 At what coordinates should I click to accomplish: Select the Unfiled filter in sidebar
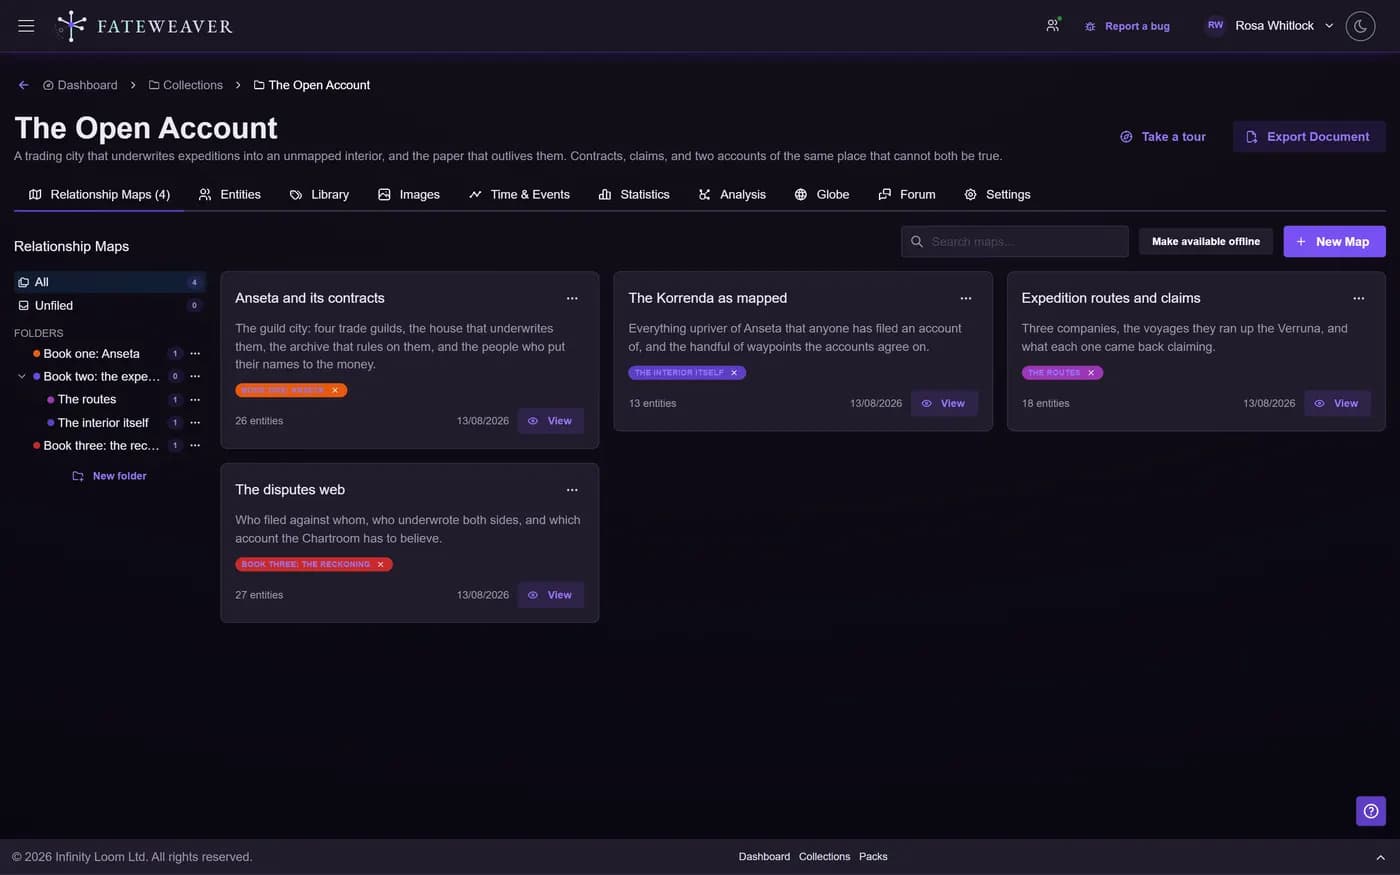[110, 305]
